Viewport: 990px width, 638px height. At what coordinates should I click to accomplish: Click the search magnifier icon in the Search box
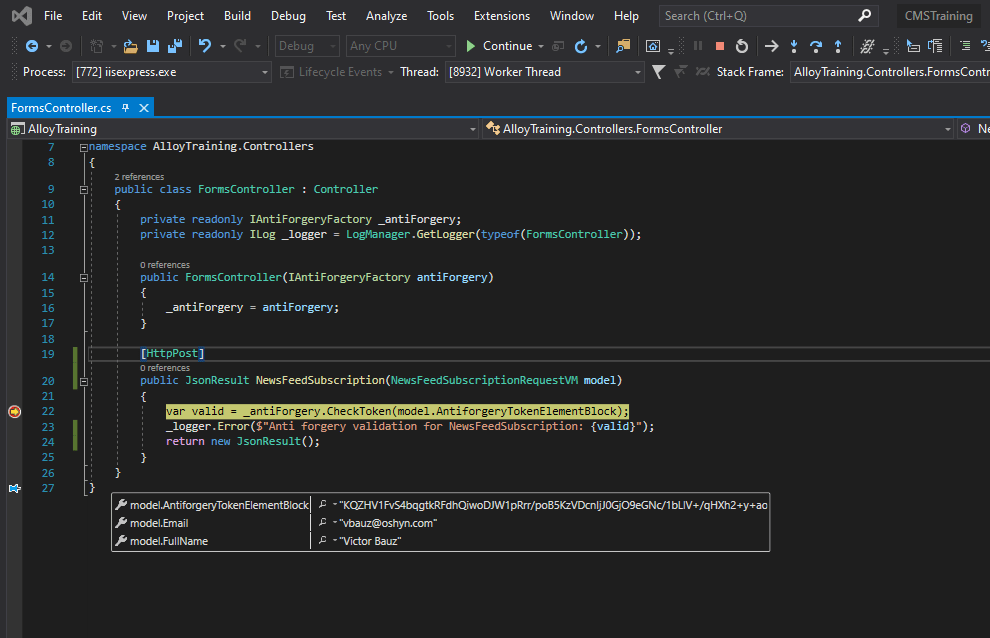865,15
